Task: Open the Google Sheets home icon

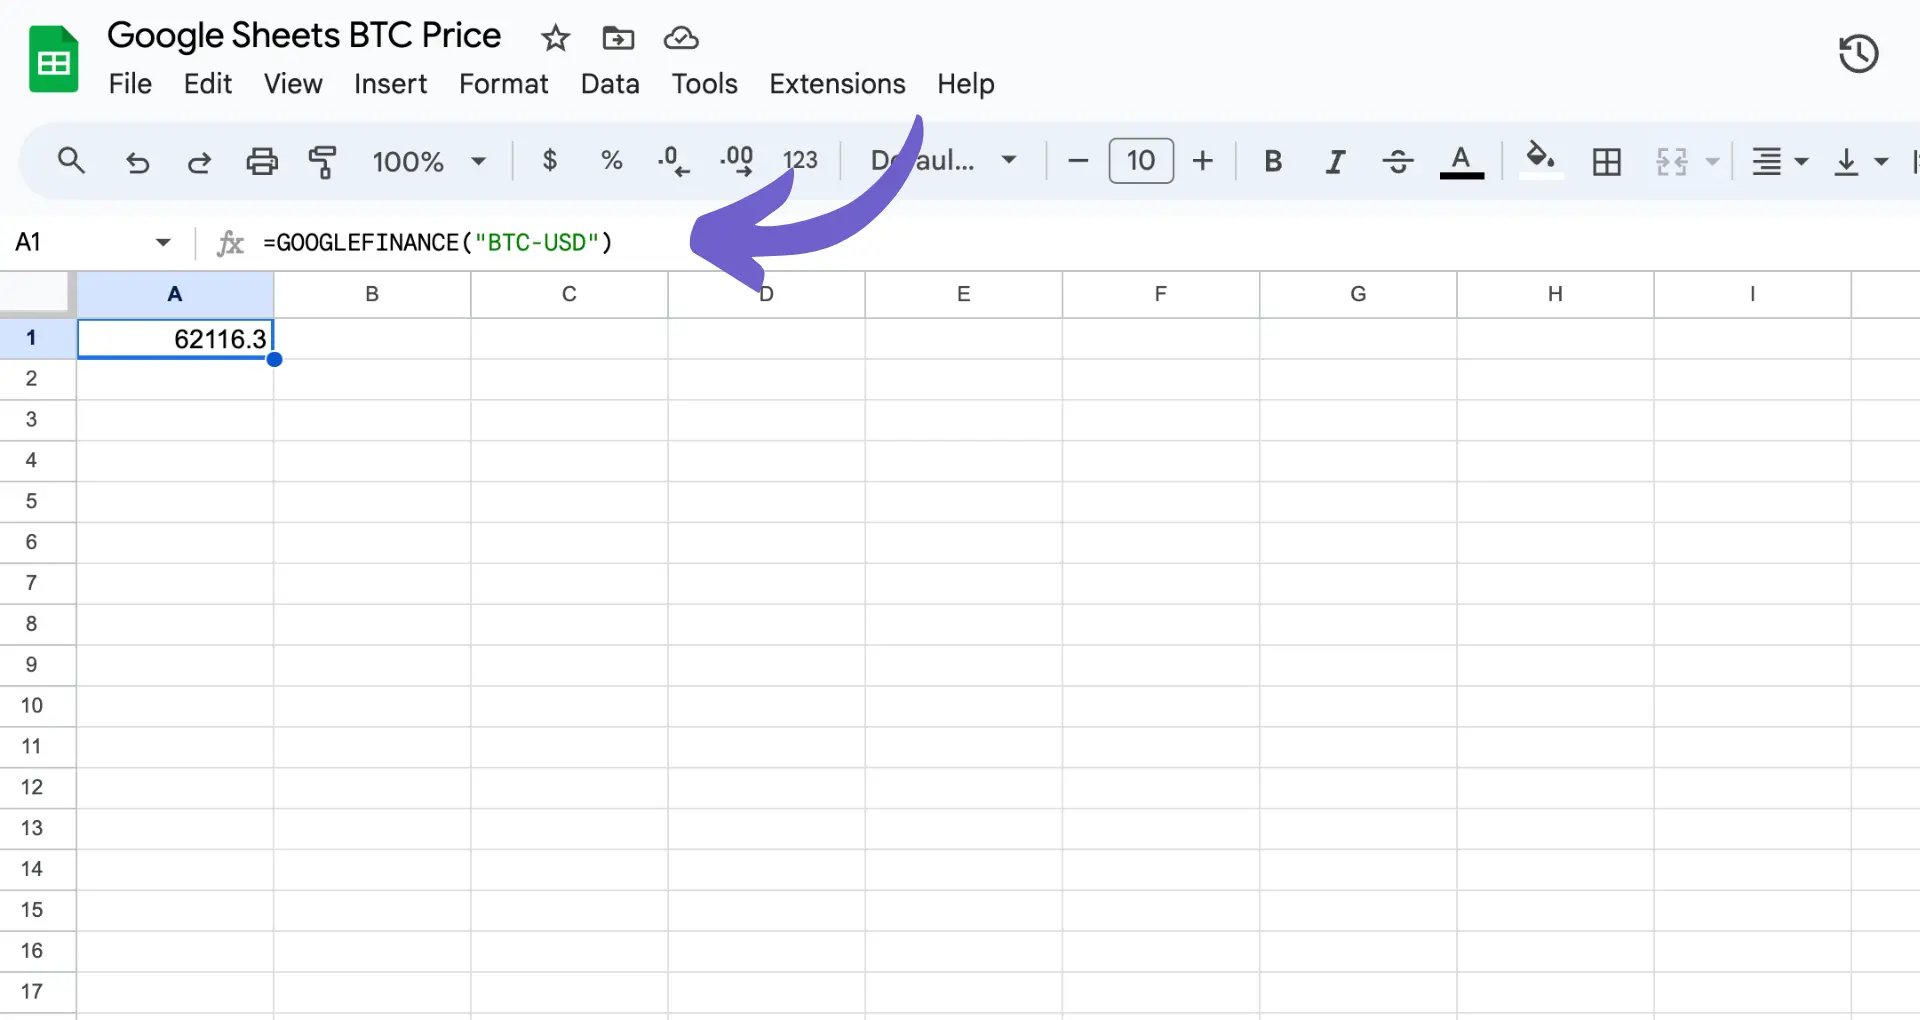Action: coord(53,60)
